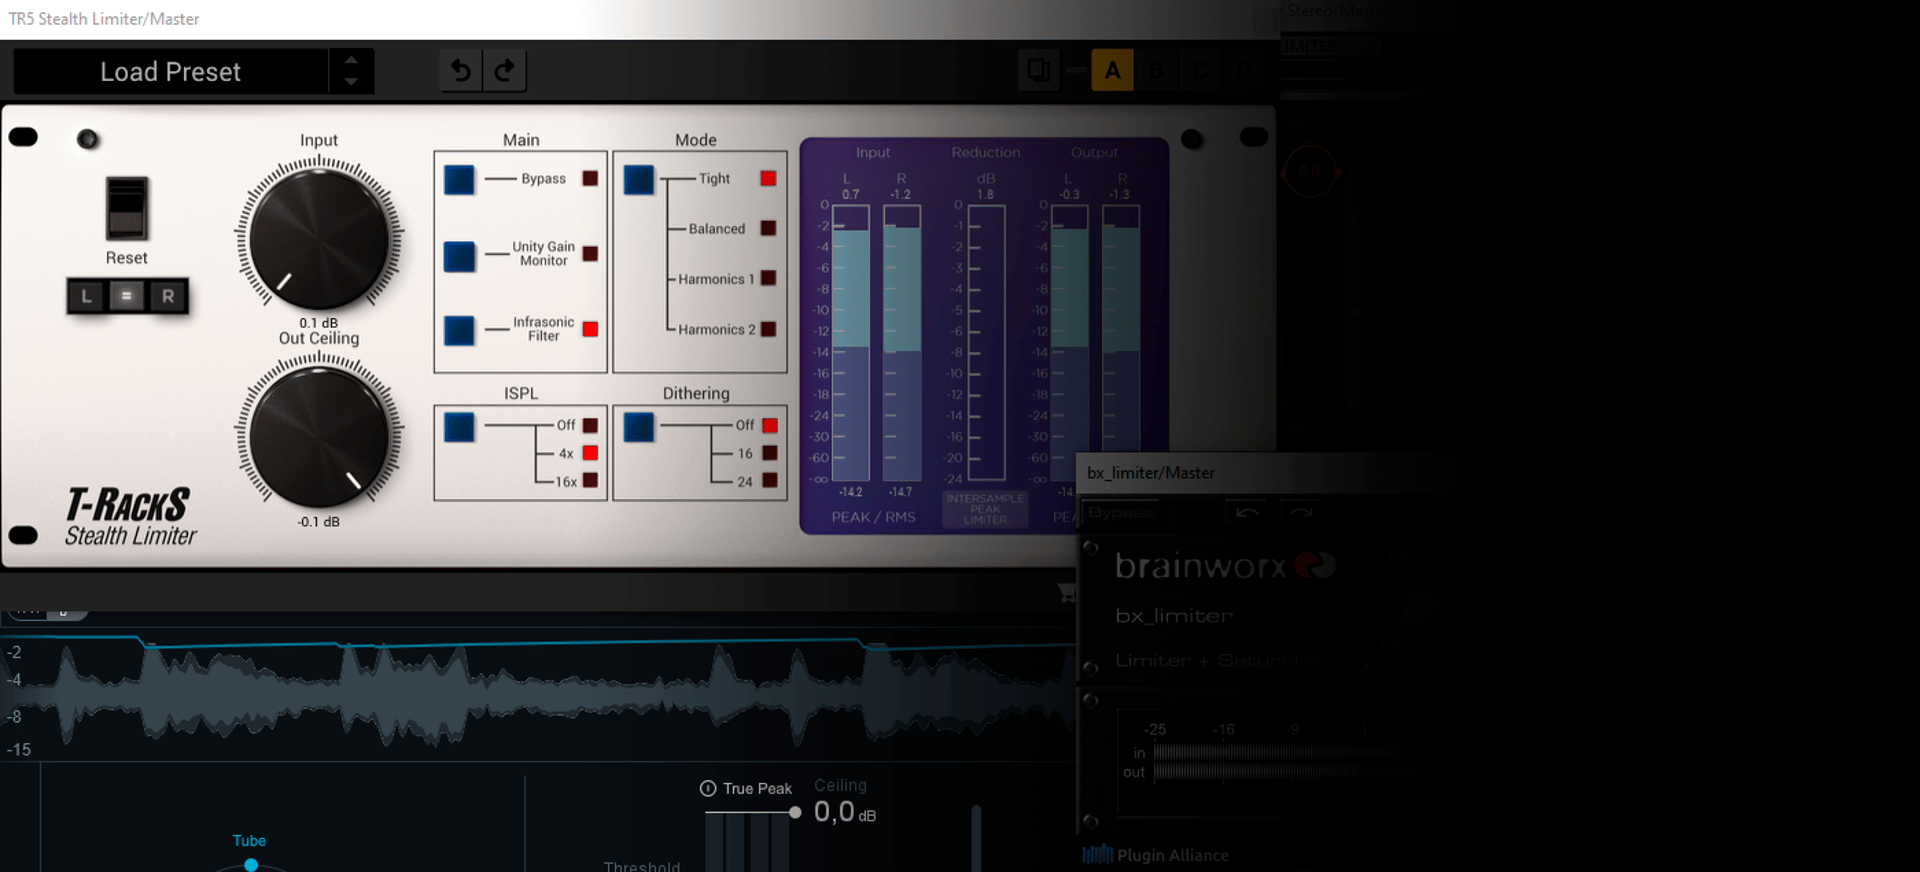Click the out ceiling value -0.1 dB
Viewport: 1920px width, 872px height.
(x=319, y=522)
